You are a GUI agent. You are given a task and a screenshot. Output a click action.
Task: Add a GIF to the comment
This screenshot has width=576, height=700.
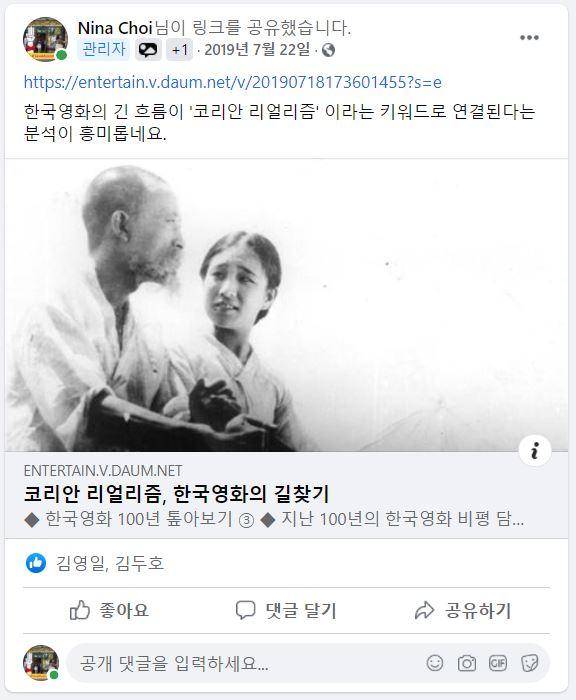(x=498, y=663)
